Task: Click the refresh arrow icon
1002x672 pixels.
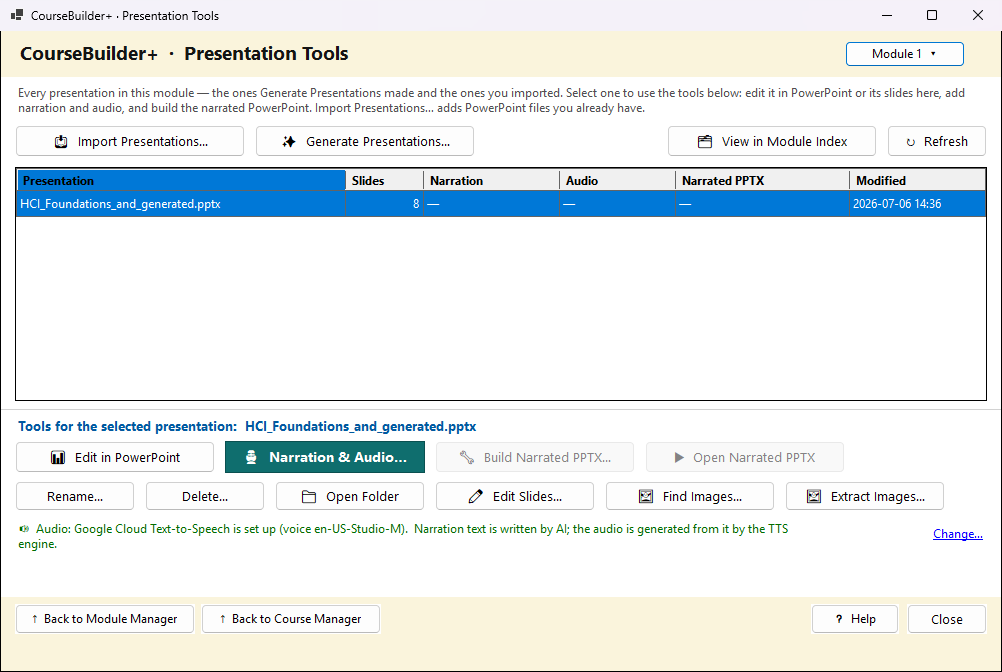Action: click(x=911, y=142)
